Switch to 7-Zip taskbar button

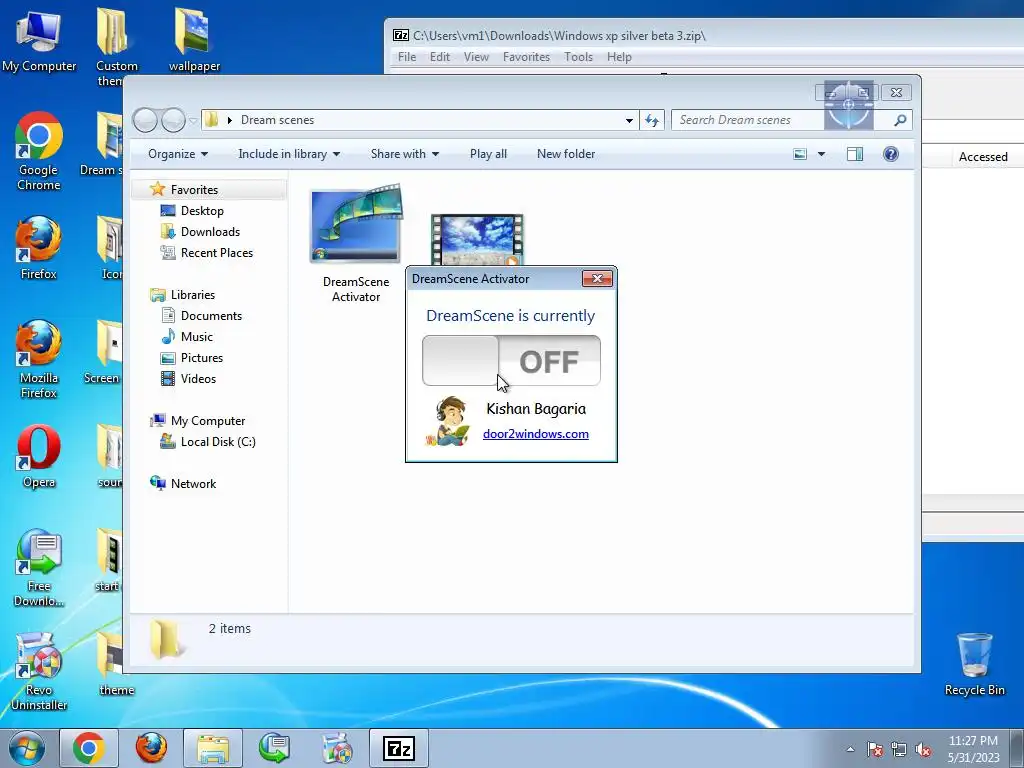pyautogui.click(x=399, y=748)
